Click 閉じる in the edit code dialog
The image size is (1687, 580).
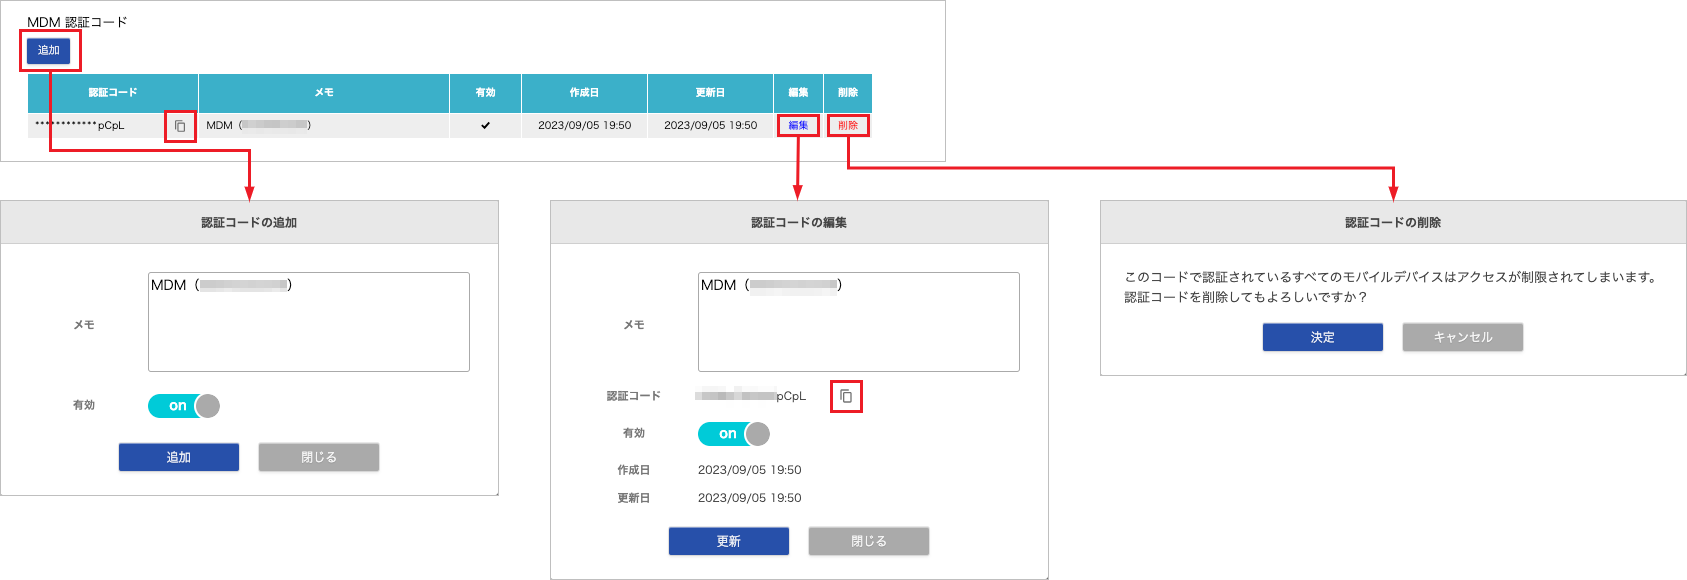coord(869,541)
